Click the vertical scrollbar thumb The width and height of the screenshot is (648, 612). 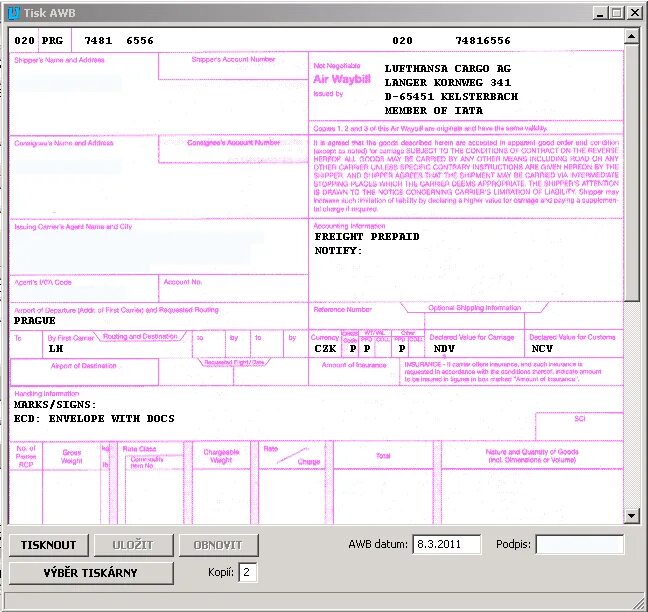click(631, 174)
